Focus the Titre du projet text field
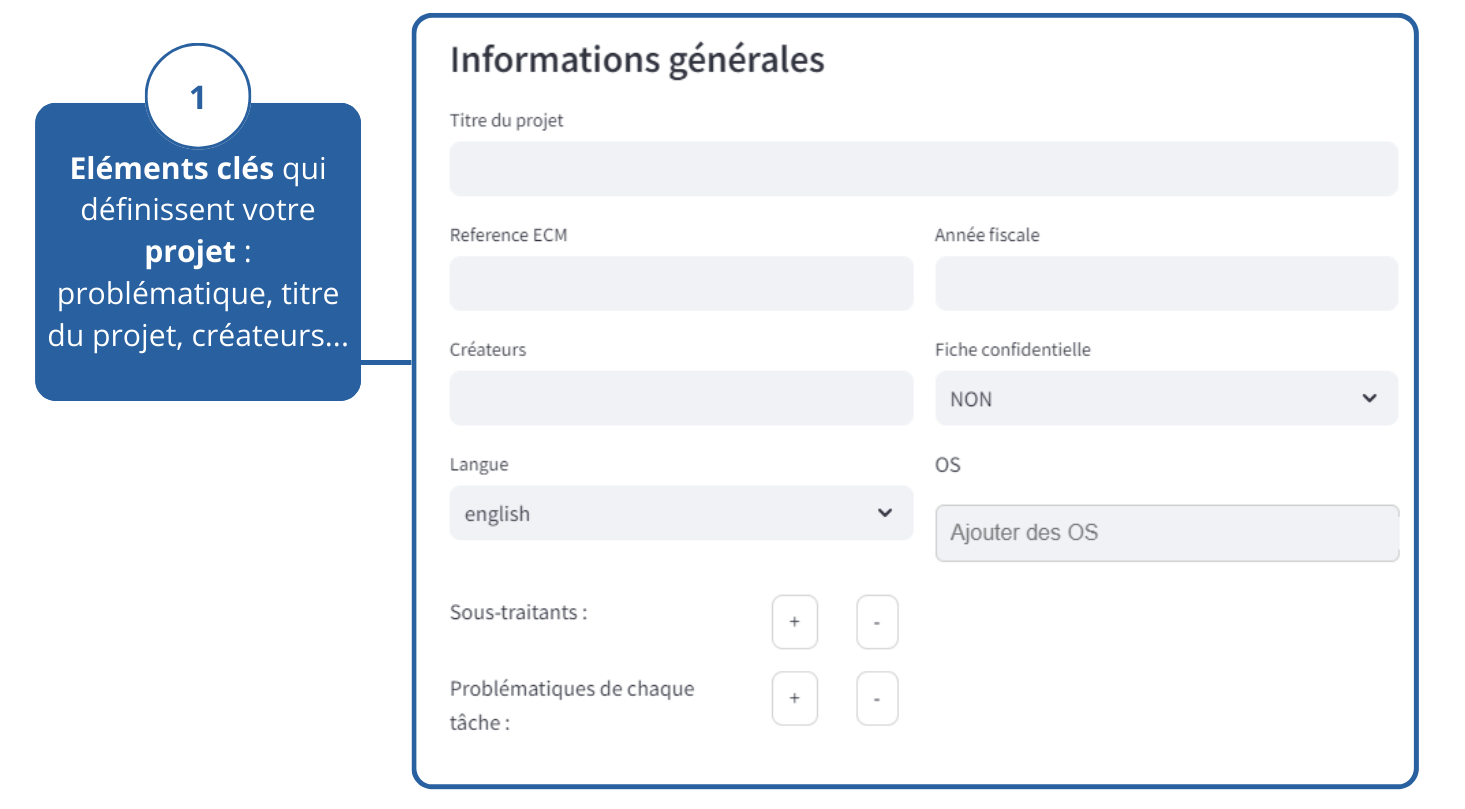Screen dimensions: 1465x809 tap(923, 168)
